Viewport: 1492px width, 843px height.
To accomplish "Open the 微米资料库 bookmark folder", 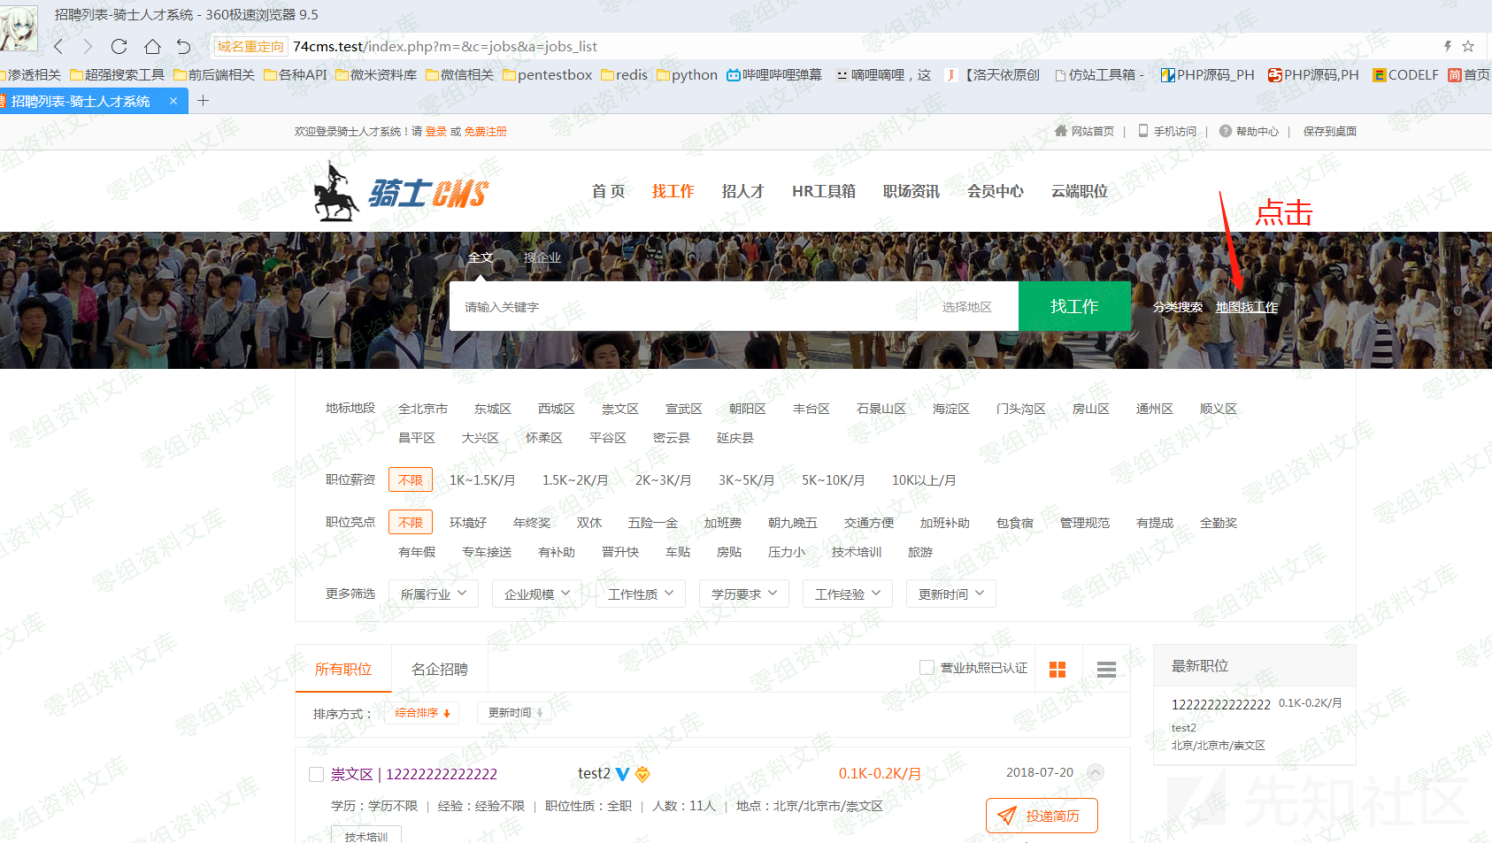I will 376,75.
